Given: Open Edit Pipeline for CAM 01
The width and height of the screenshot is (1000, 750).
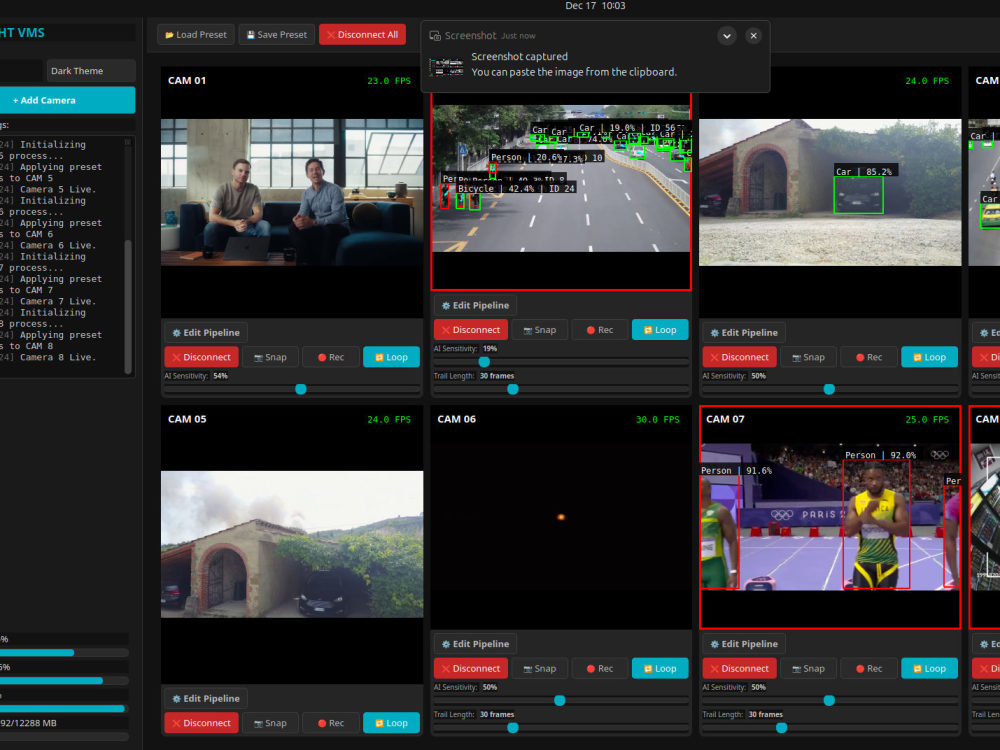Looking at the screenshot, I should tap(206, 332).
